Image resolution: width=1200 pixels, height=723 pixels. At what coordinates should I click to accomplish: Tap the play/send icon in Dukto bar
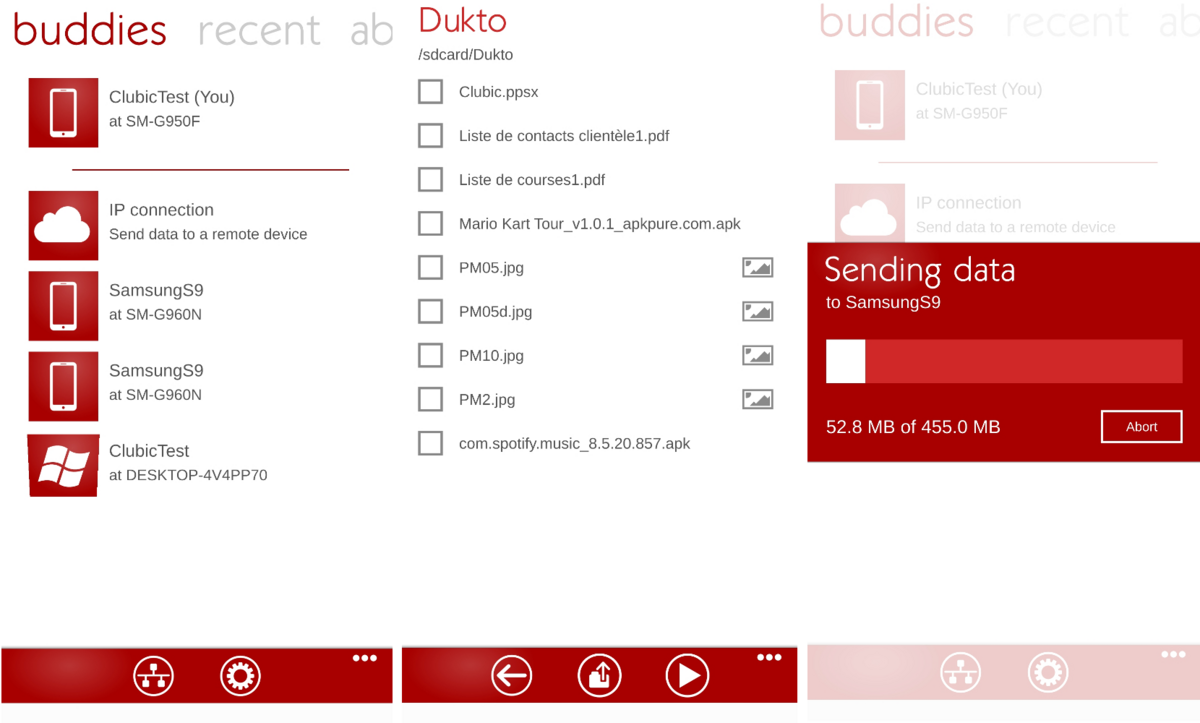pyautogui.click(x=687, y=676)
